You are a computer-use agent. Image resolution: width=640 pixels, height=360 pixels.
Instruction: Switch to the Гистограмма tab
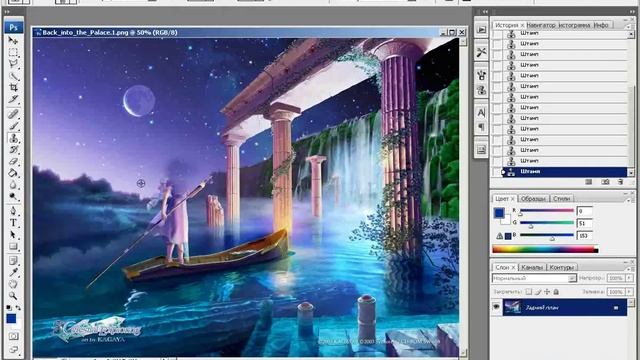click(574, 25)
